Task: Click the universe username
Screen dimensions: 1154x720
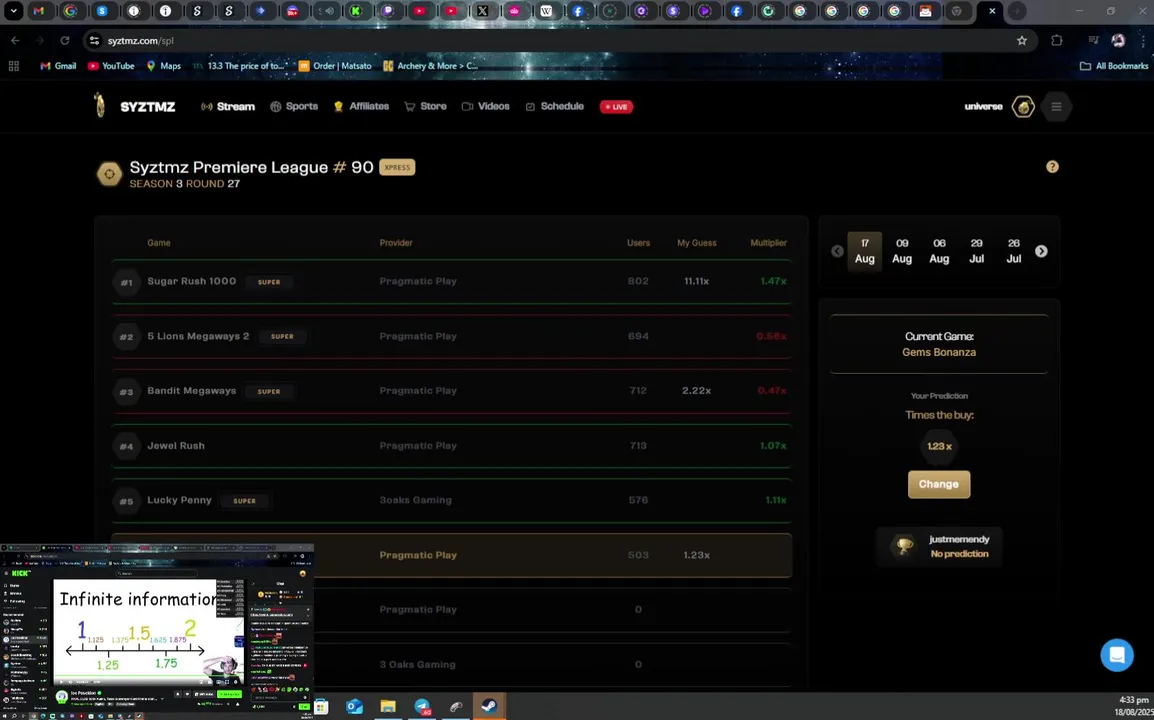Action: [x=983, y=107]
